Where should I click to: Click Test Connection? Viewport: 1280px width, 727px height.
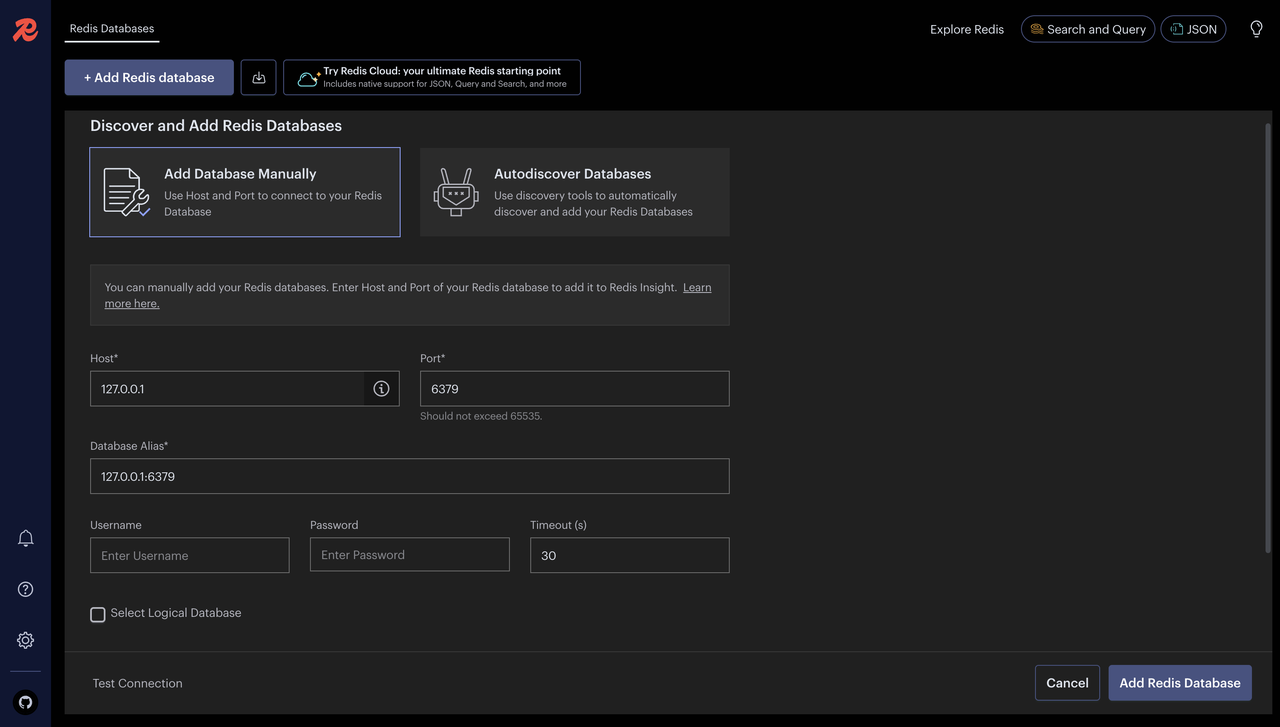point(137,683)
